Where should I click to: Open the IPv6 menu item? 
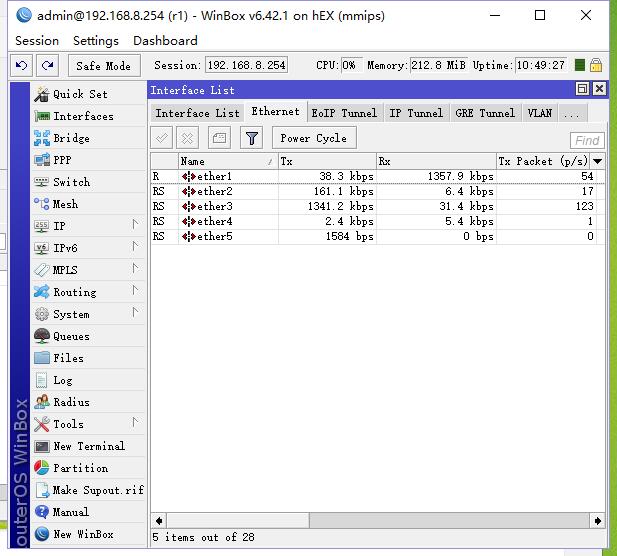pos(89,248)
